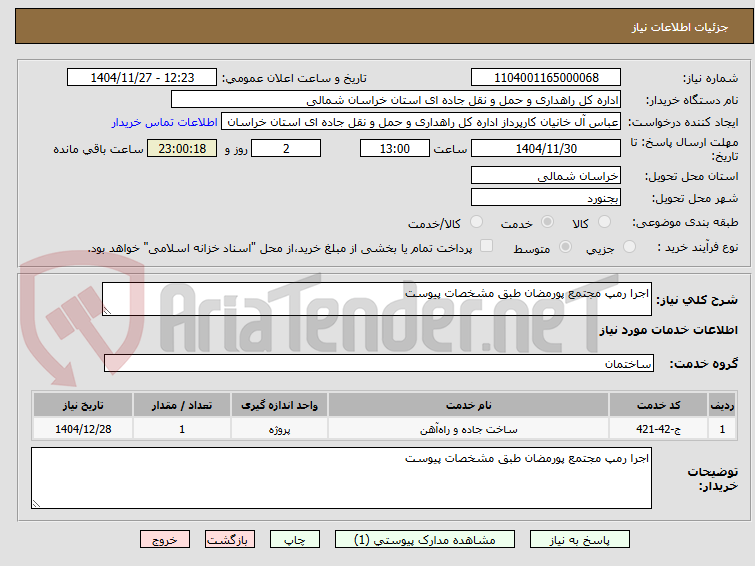The width and height of the screenshot is (755, 566).
Task: Select the کالا radio button
Action: (604, 222)
